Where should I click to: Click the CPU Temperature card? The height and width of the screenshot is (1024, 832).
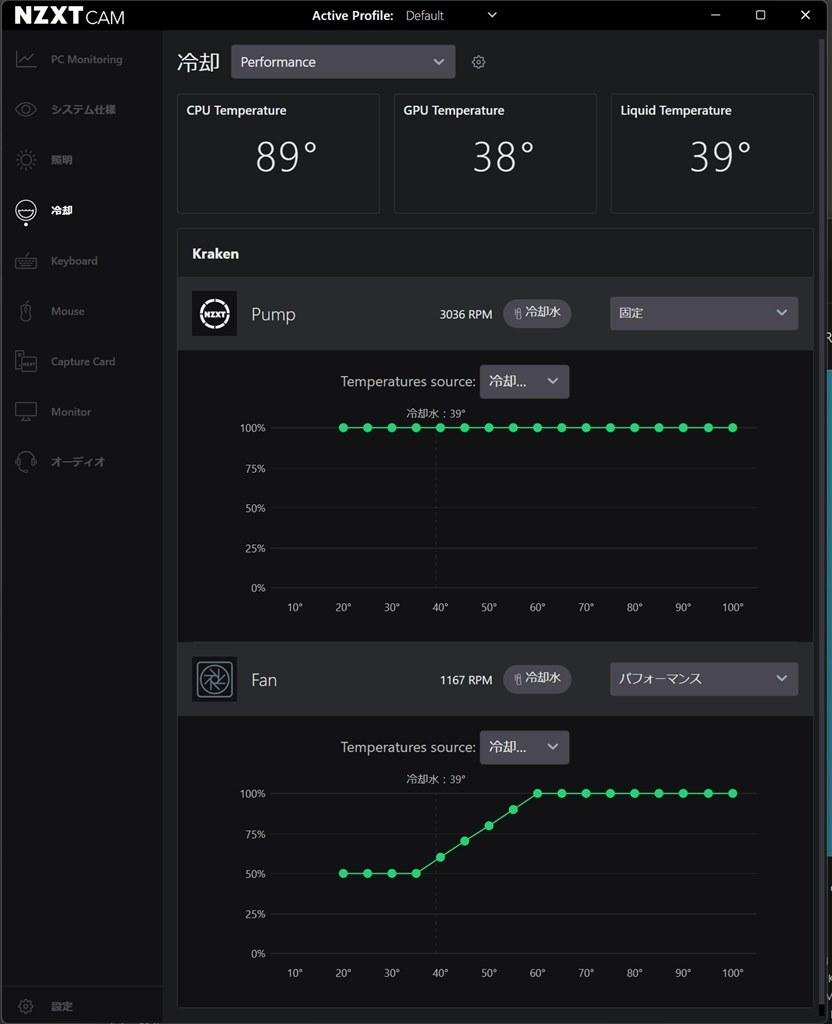click(278, 153)
